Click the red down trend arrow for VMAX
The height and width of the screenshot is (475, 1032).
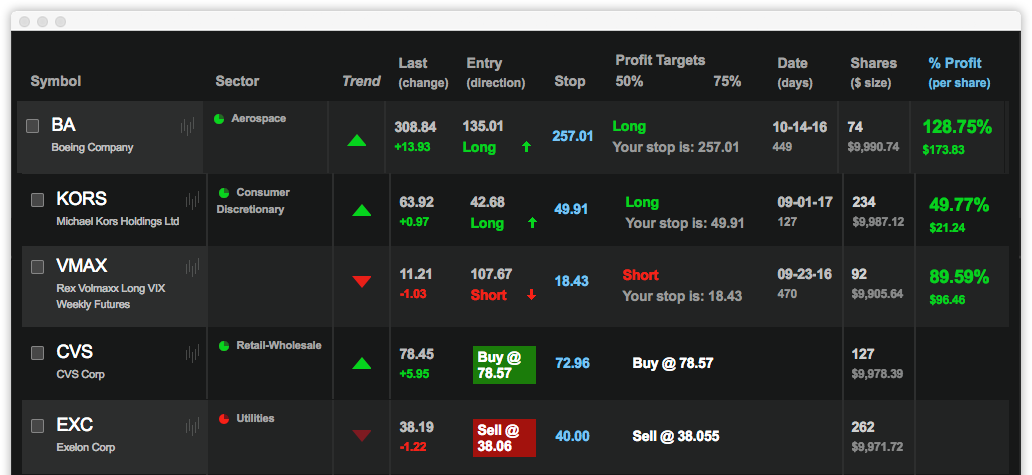(x=362, y=282)
